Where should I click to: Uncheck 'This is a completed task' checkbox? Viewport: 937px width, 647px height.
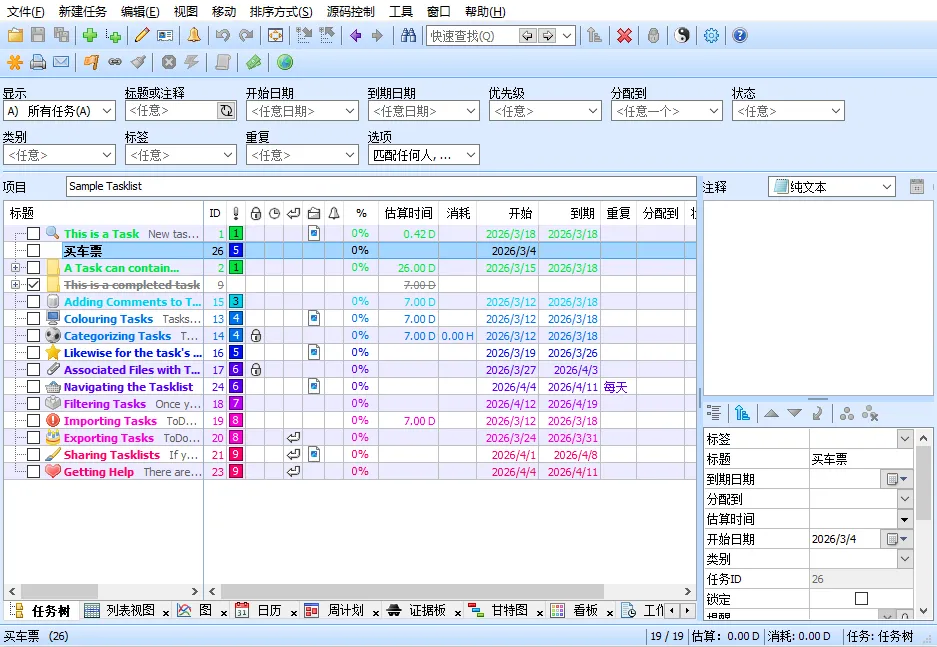(x=33, y=284)
